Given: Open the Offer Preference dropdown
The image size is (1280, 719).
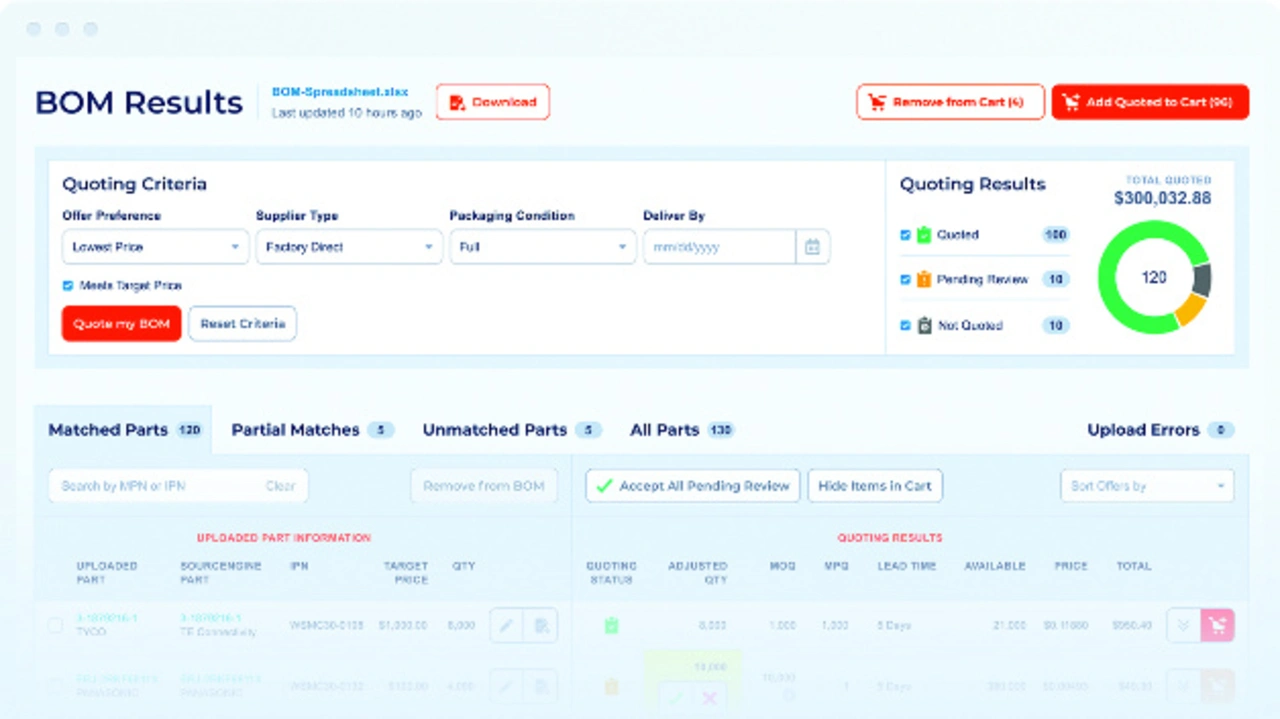Looking at the screenshot, I should (155, 247).
